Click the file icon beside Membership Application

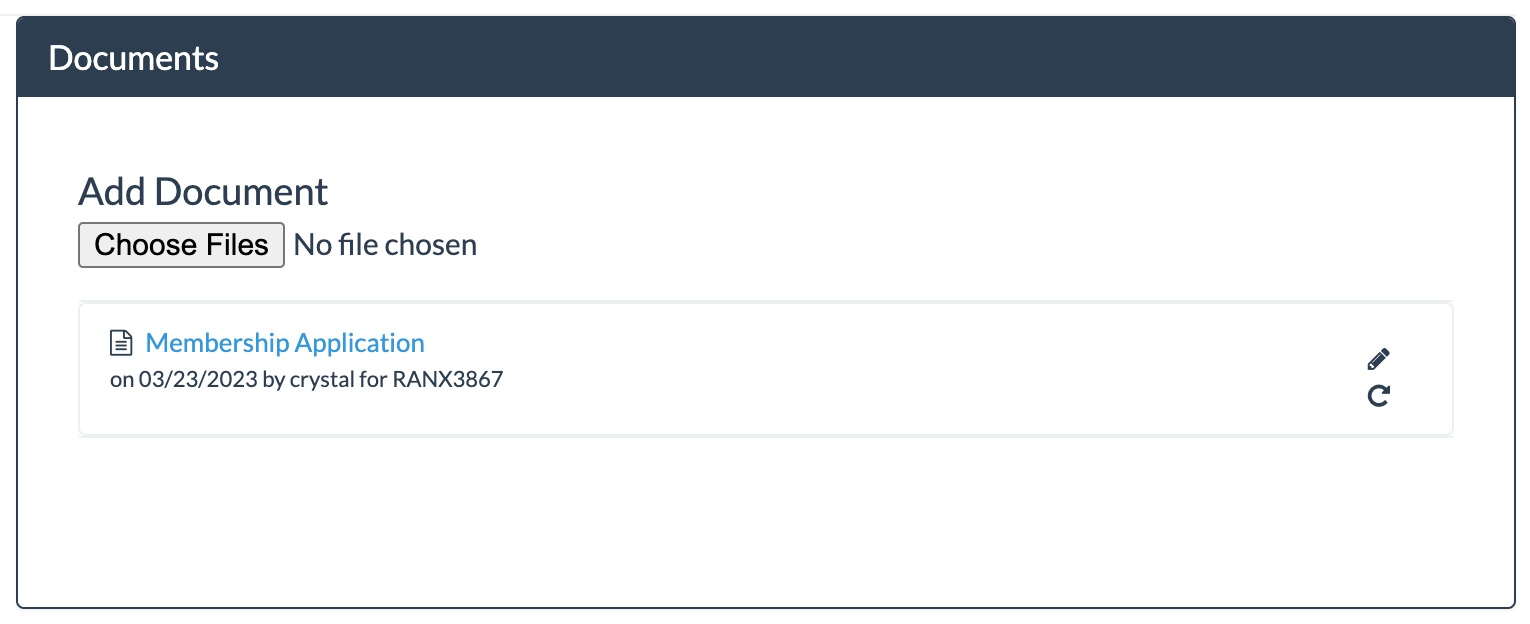point(121,344)
